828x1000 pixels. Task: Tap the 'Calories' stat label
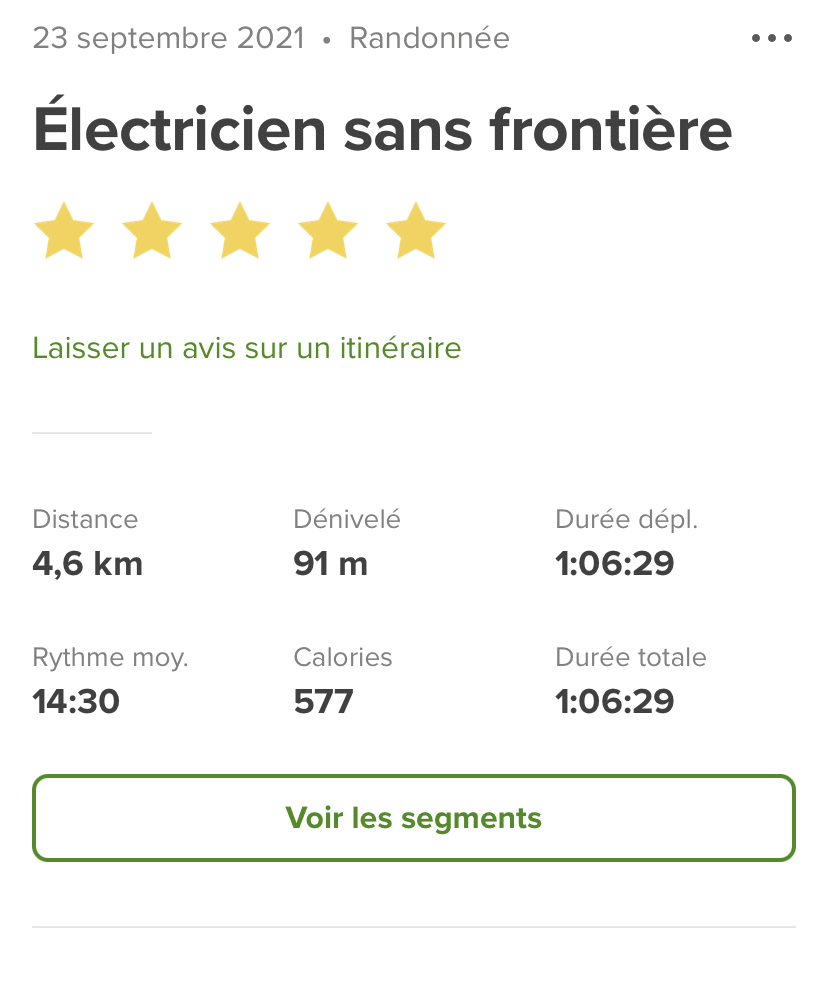click(x=343, y=657)
